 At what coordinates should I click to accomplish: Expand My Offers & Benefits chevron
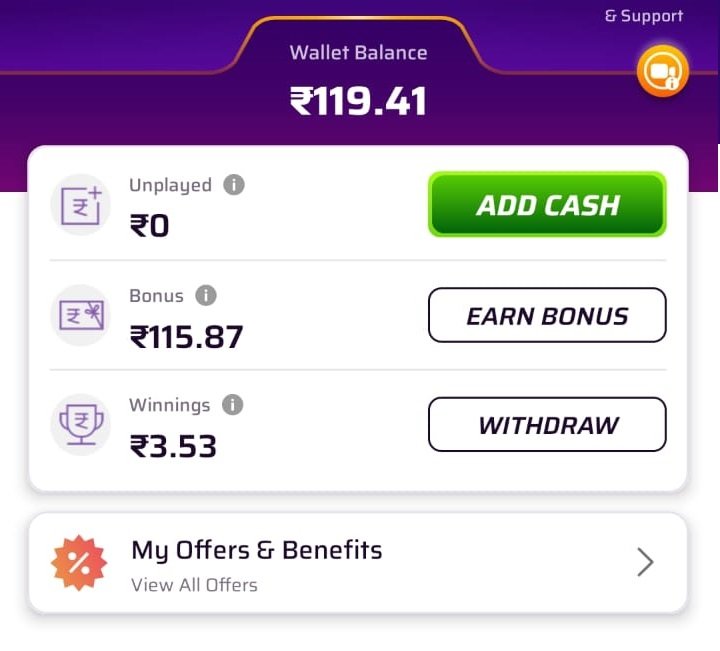point(645,562)
